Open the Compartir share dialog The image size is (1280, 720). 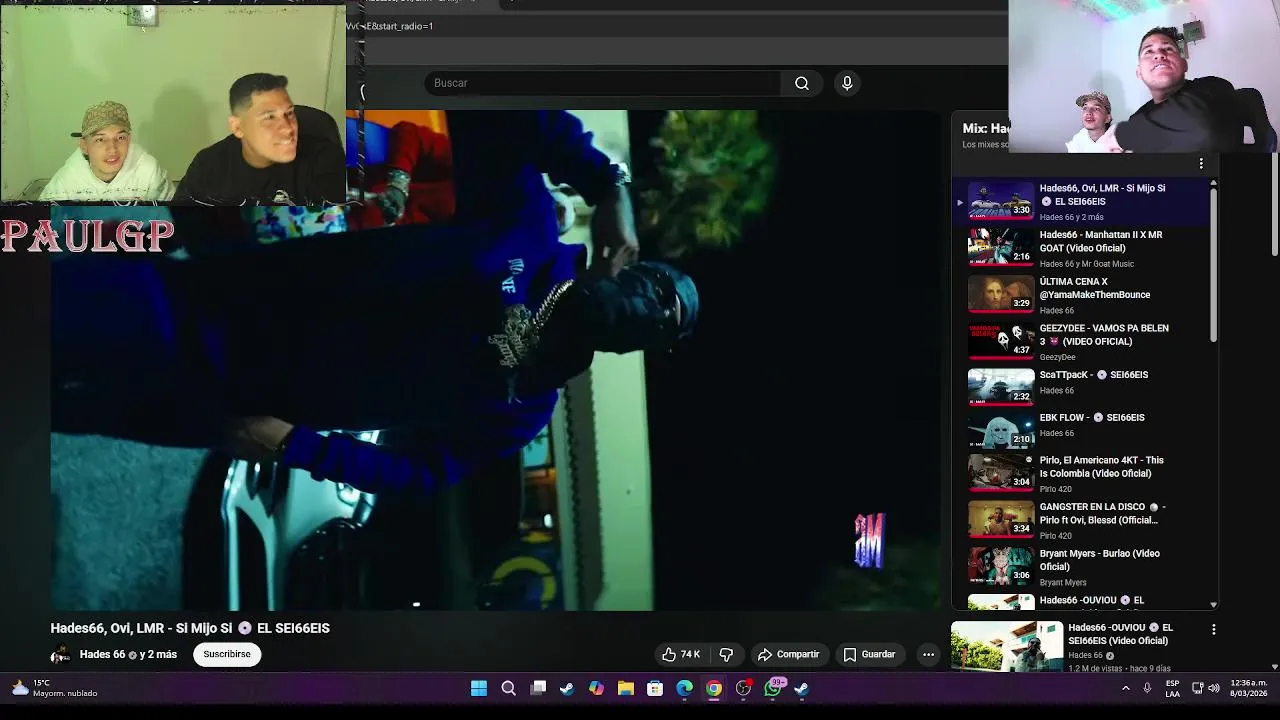[788, 654]
